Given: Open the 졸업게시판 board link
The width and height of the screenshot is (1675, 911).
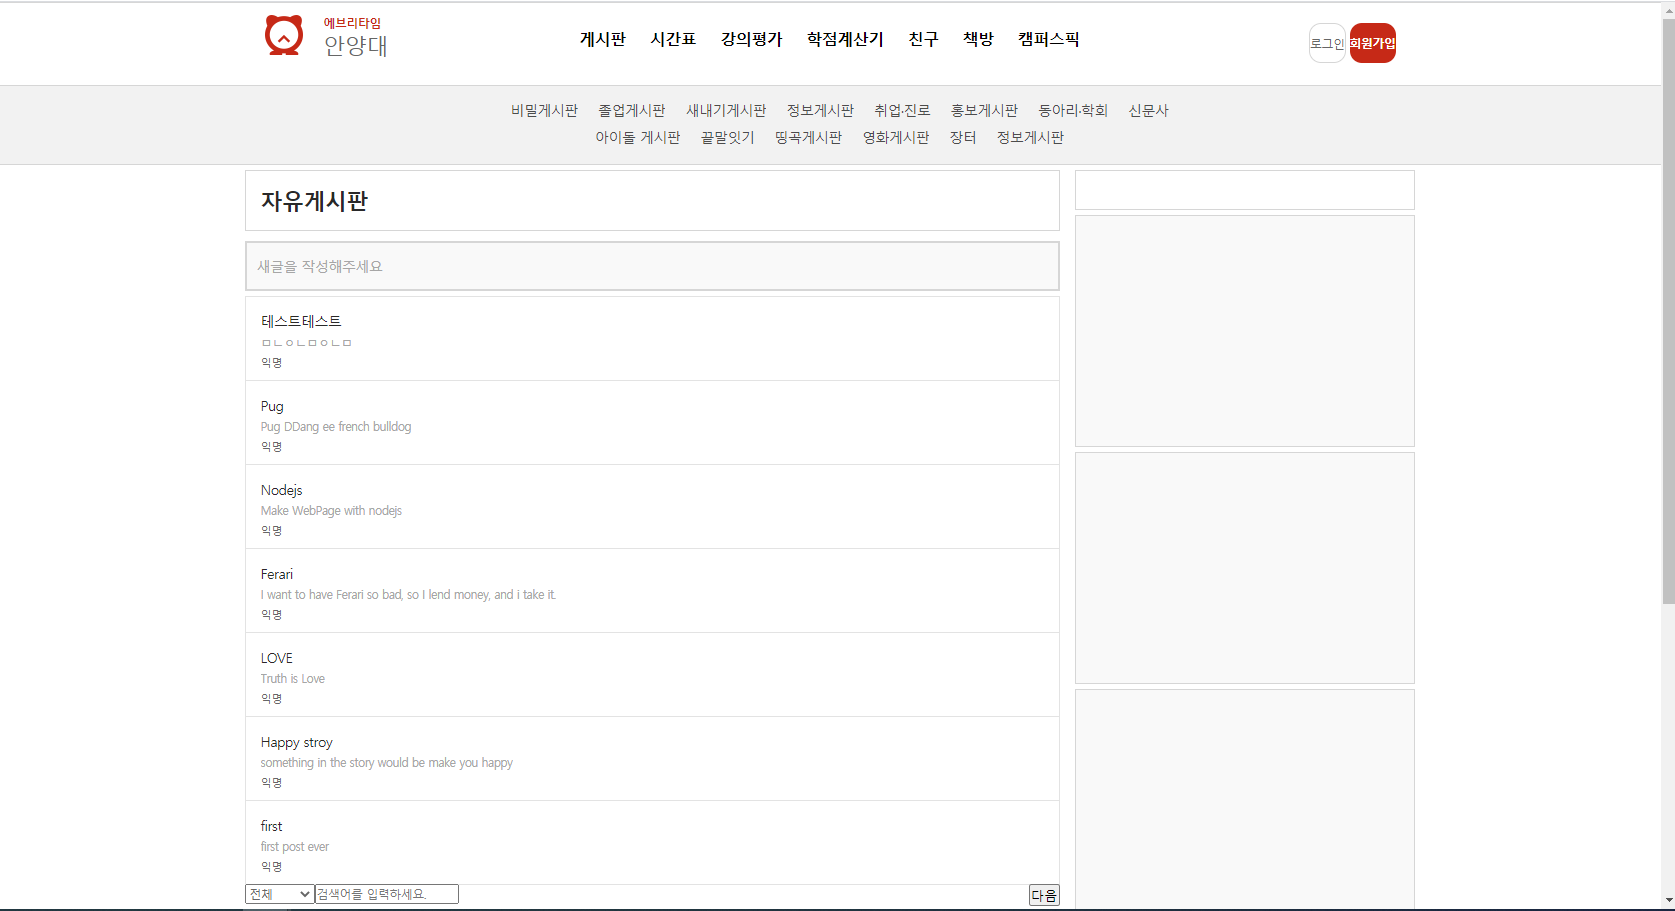Looking at the screenshot, I should point(632,110).
